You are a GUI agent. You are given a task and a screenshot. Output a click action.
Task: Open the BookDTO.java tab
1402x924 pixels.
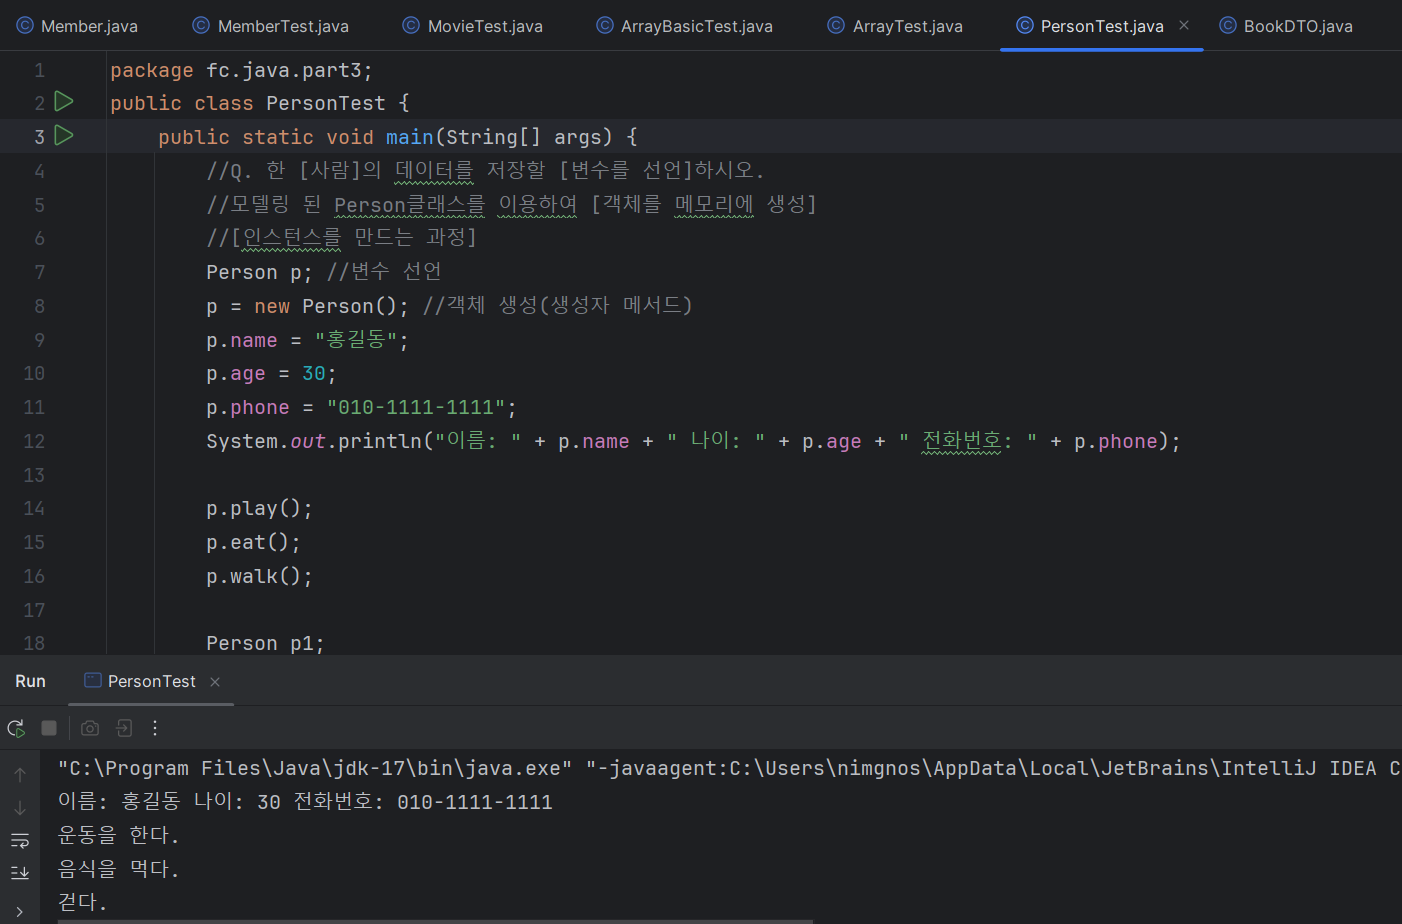[x=1286, y=26]
